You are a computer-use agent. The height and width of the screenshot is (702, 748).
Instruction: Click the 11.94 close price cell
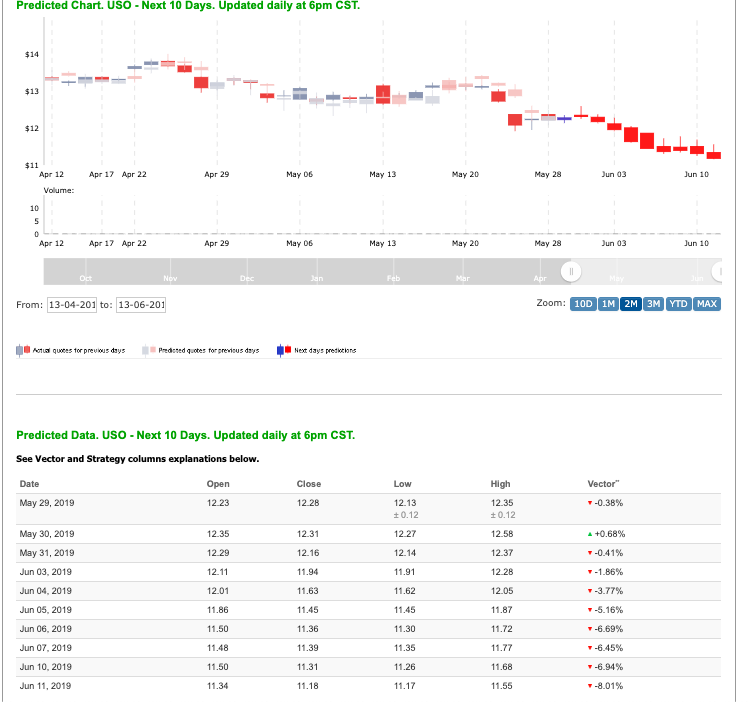308,572
